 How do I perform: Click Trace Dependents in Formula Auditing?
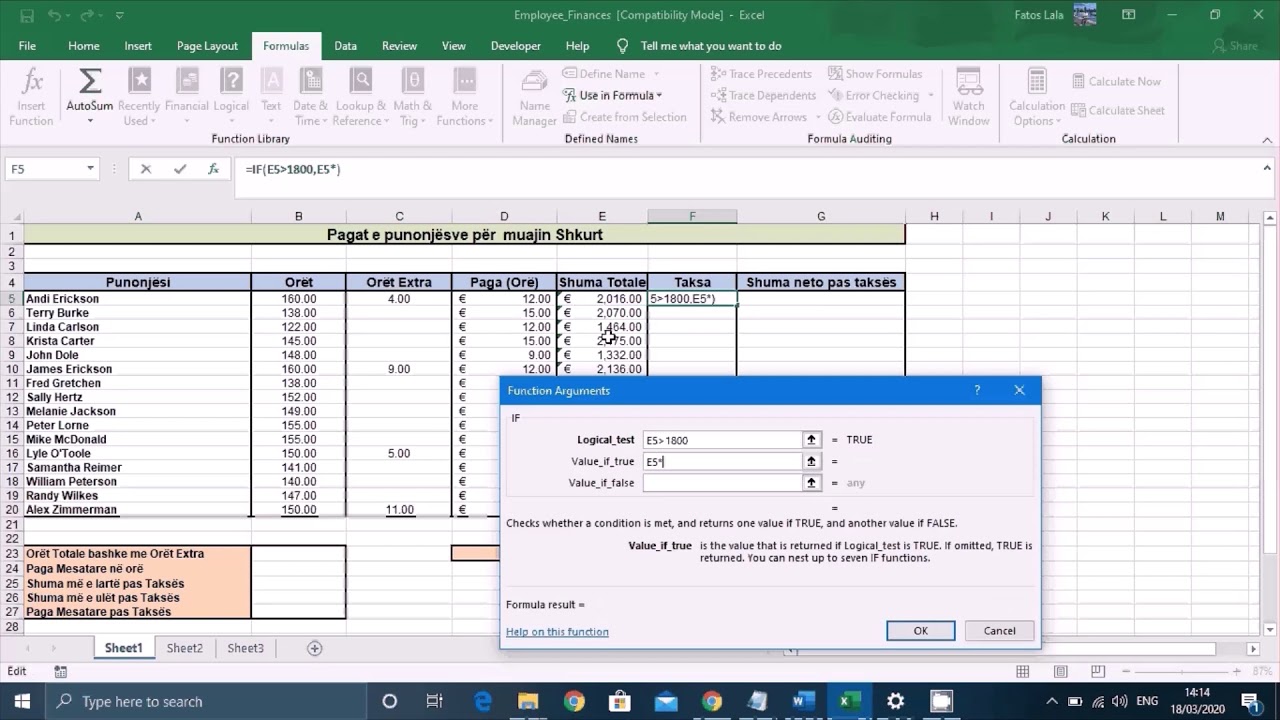tap(763, 95)
